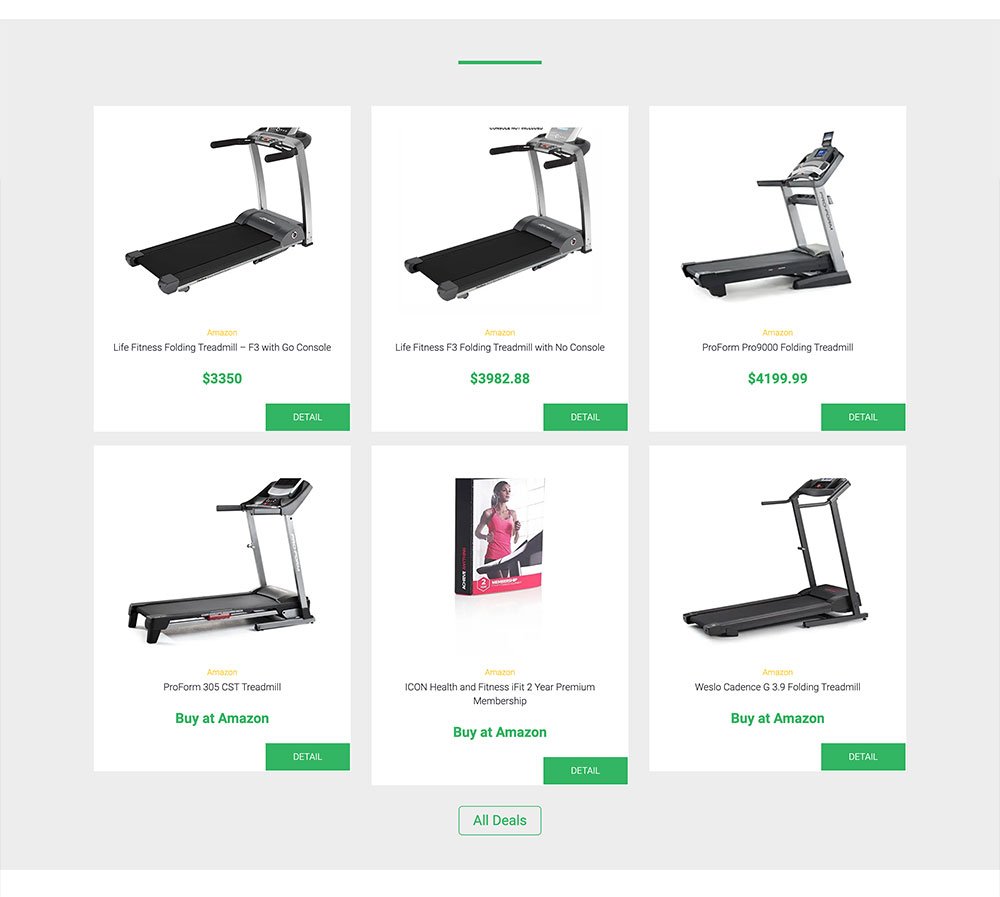
Task: Open the ICON Health and Fitness iFit title link
Action: click(499, 694)
